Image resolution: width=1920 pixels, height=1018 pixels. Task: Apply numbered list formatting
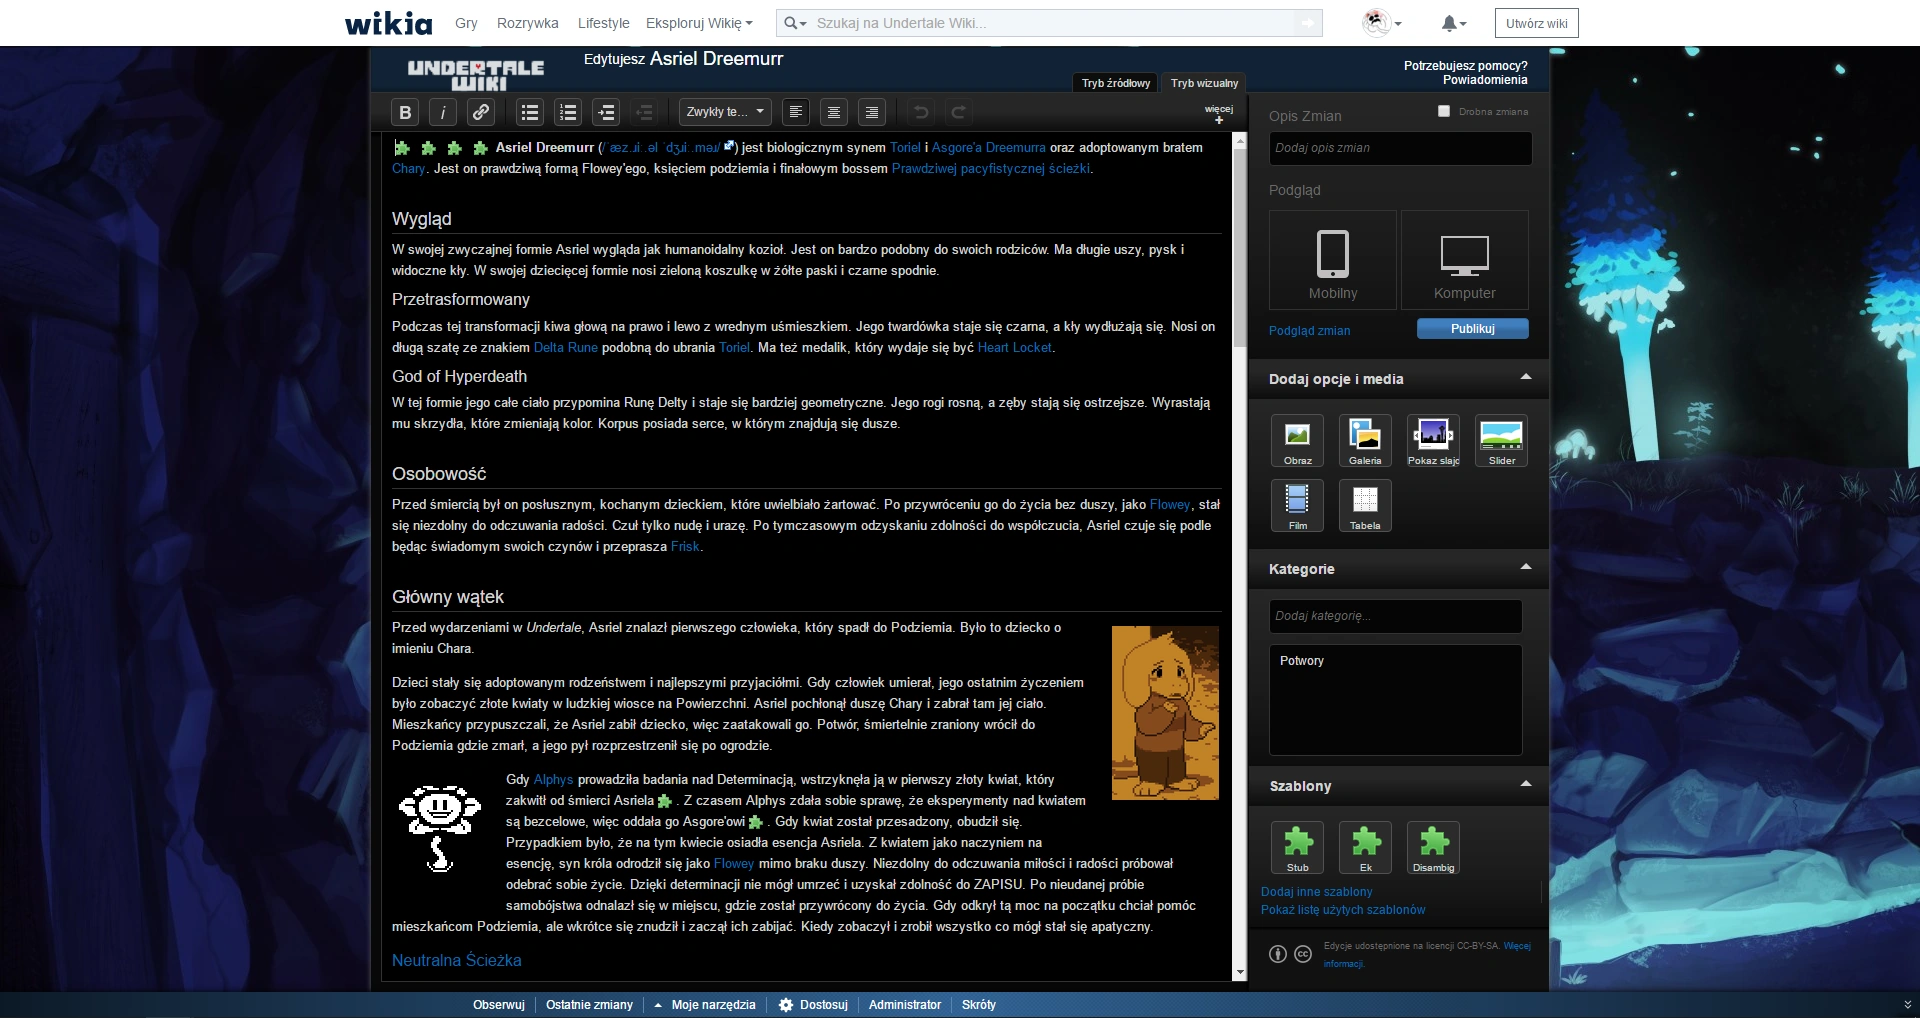click(x=569, y=113)
